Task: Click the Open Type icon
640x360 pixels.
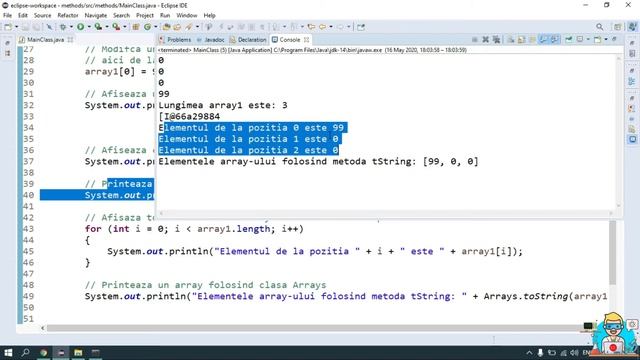Action: (x=166, y=27)
